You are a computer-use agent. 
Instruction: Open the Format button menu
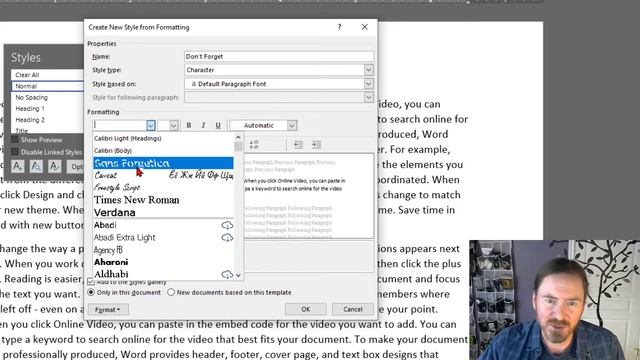108,309
